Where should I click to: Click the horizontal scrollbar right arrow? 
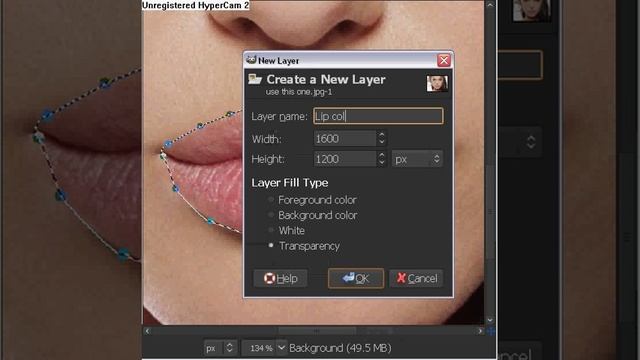tap(480, 331)
